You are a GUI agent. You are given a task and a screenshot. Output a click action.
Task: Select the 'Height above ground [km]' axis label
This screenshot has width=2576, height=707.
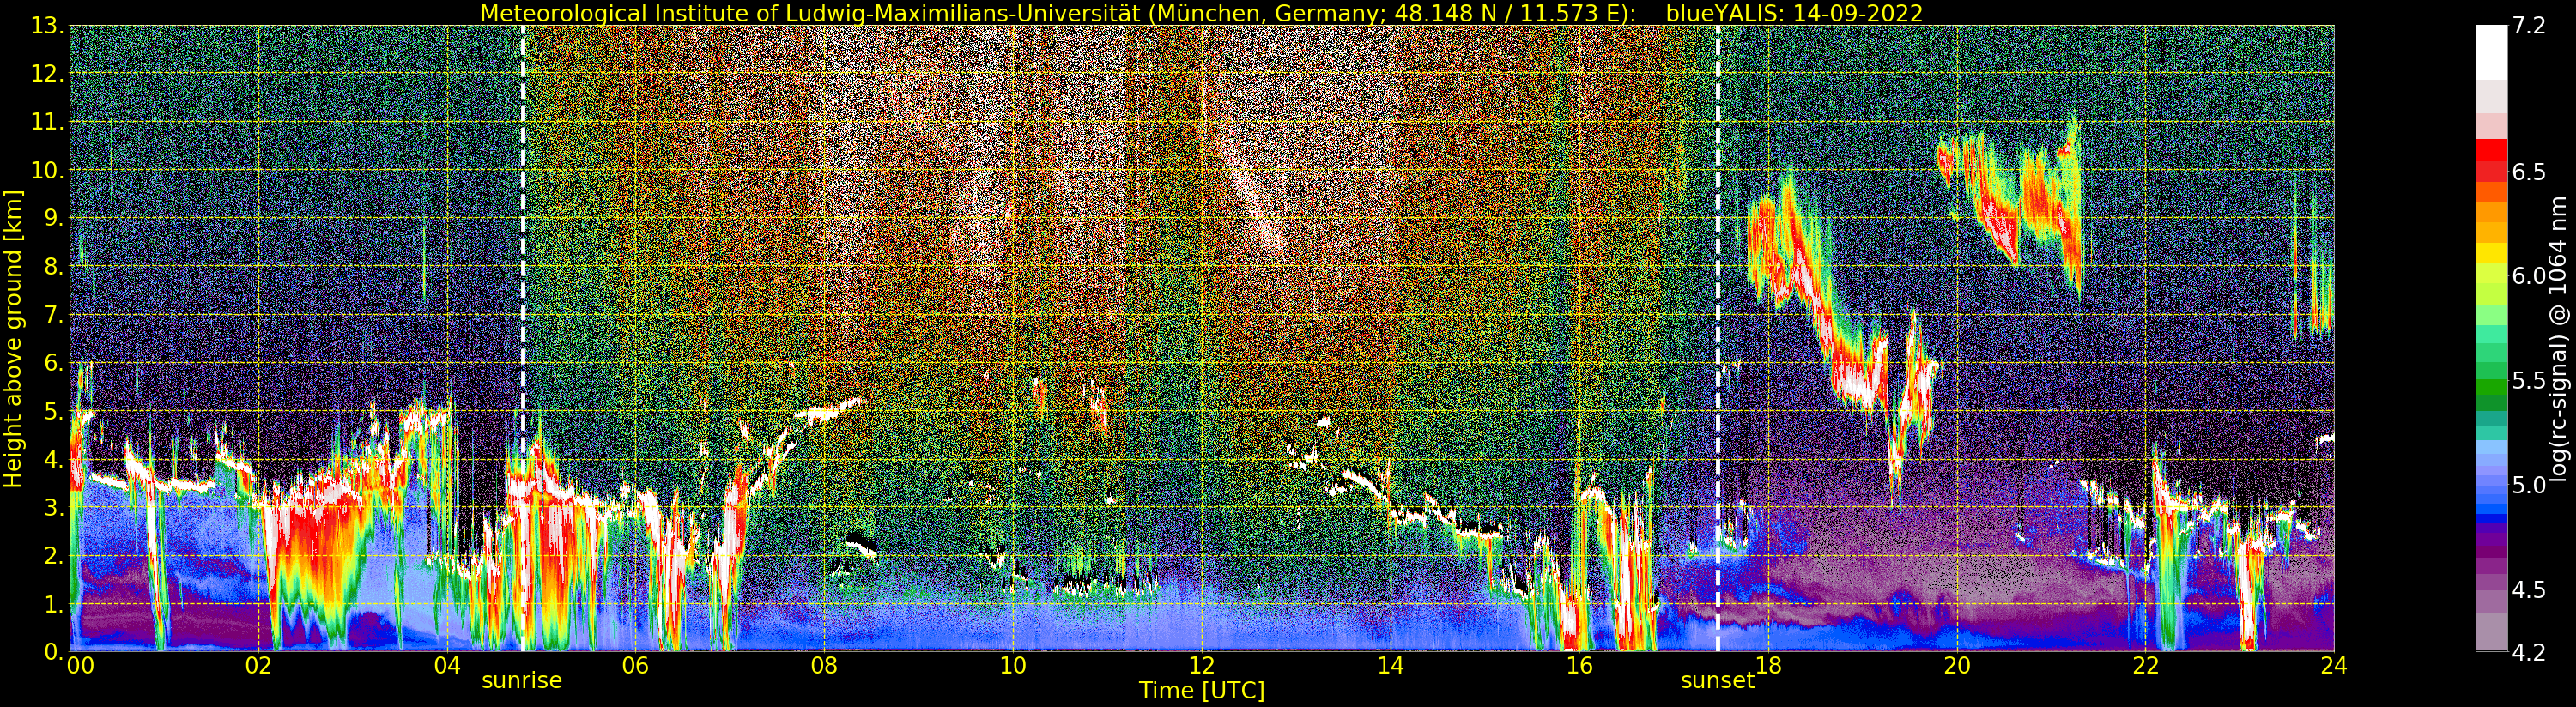13,339
